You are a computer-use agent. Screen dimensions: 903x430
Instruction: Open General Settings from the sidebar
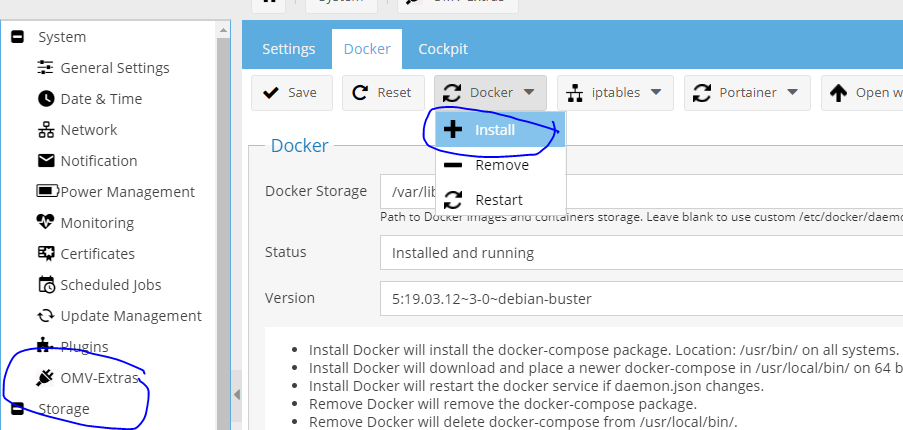click(114, 68)
